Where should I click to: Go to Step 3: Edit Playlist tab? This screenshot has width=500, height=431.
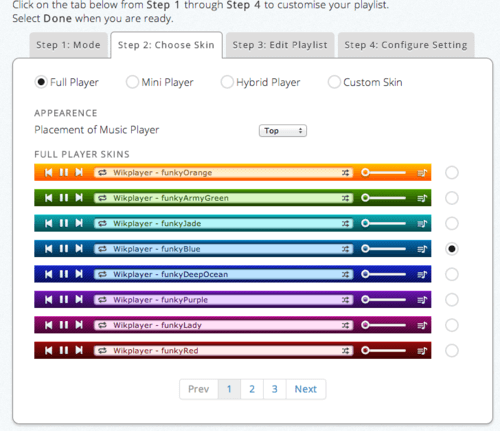(x=280, y=45)
